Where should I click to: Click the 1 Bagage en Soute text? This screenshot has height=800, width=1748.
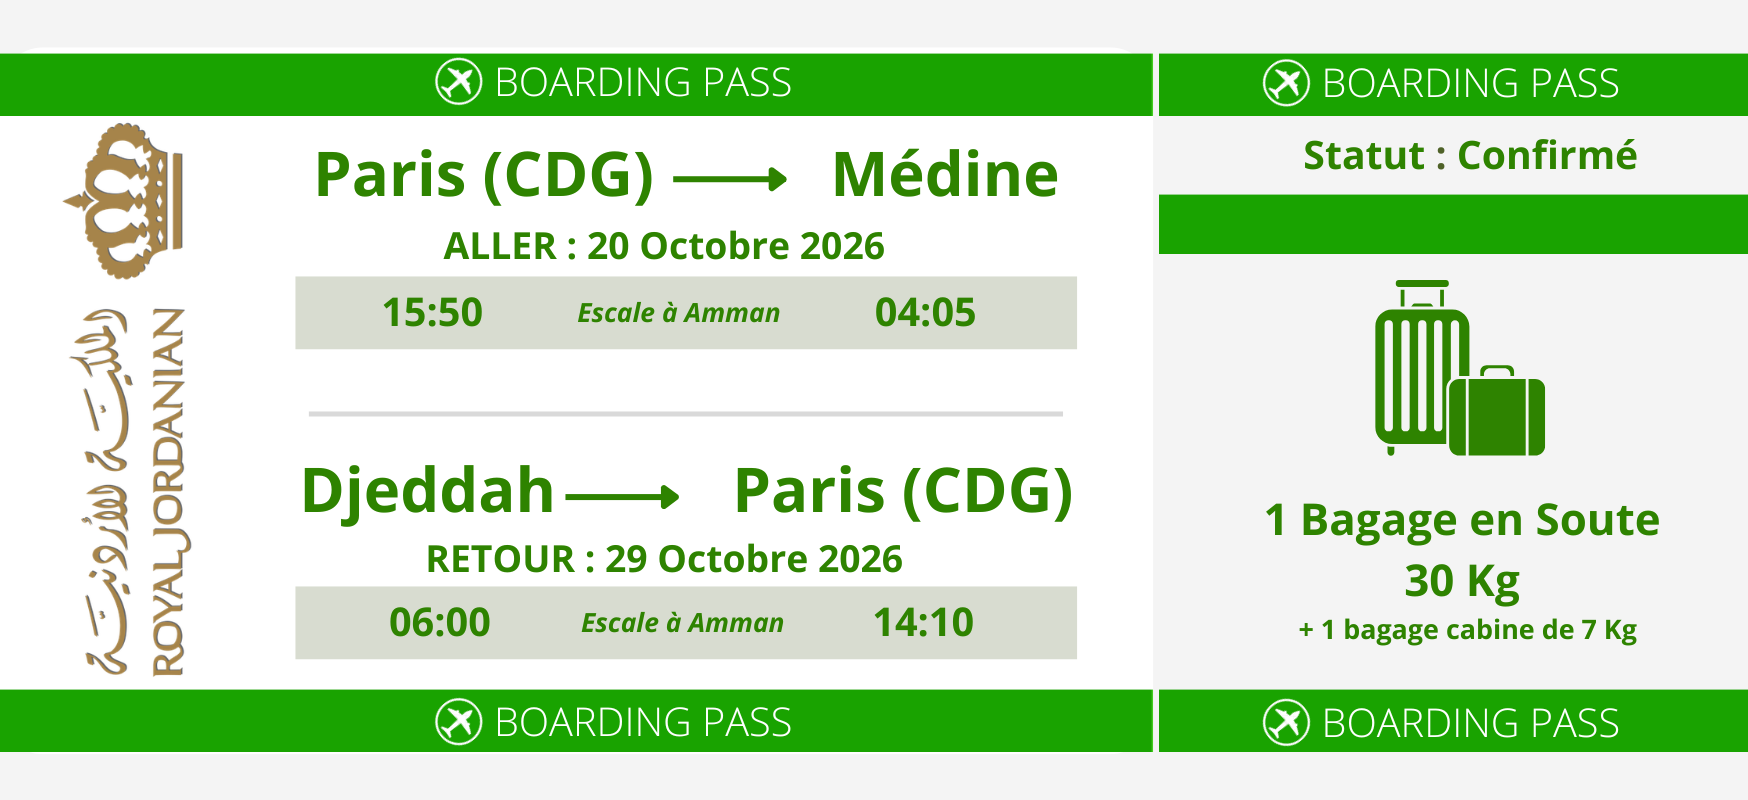tap(1462, 520)
